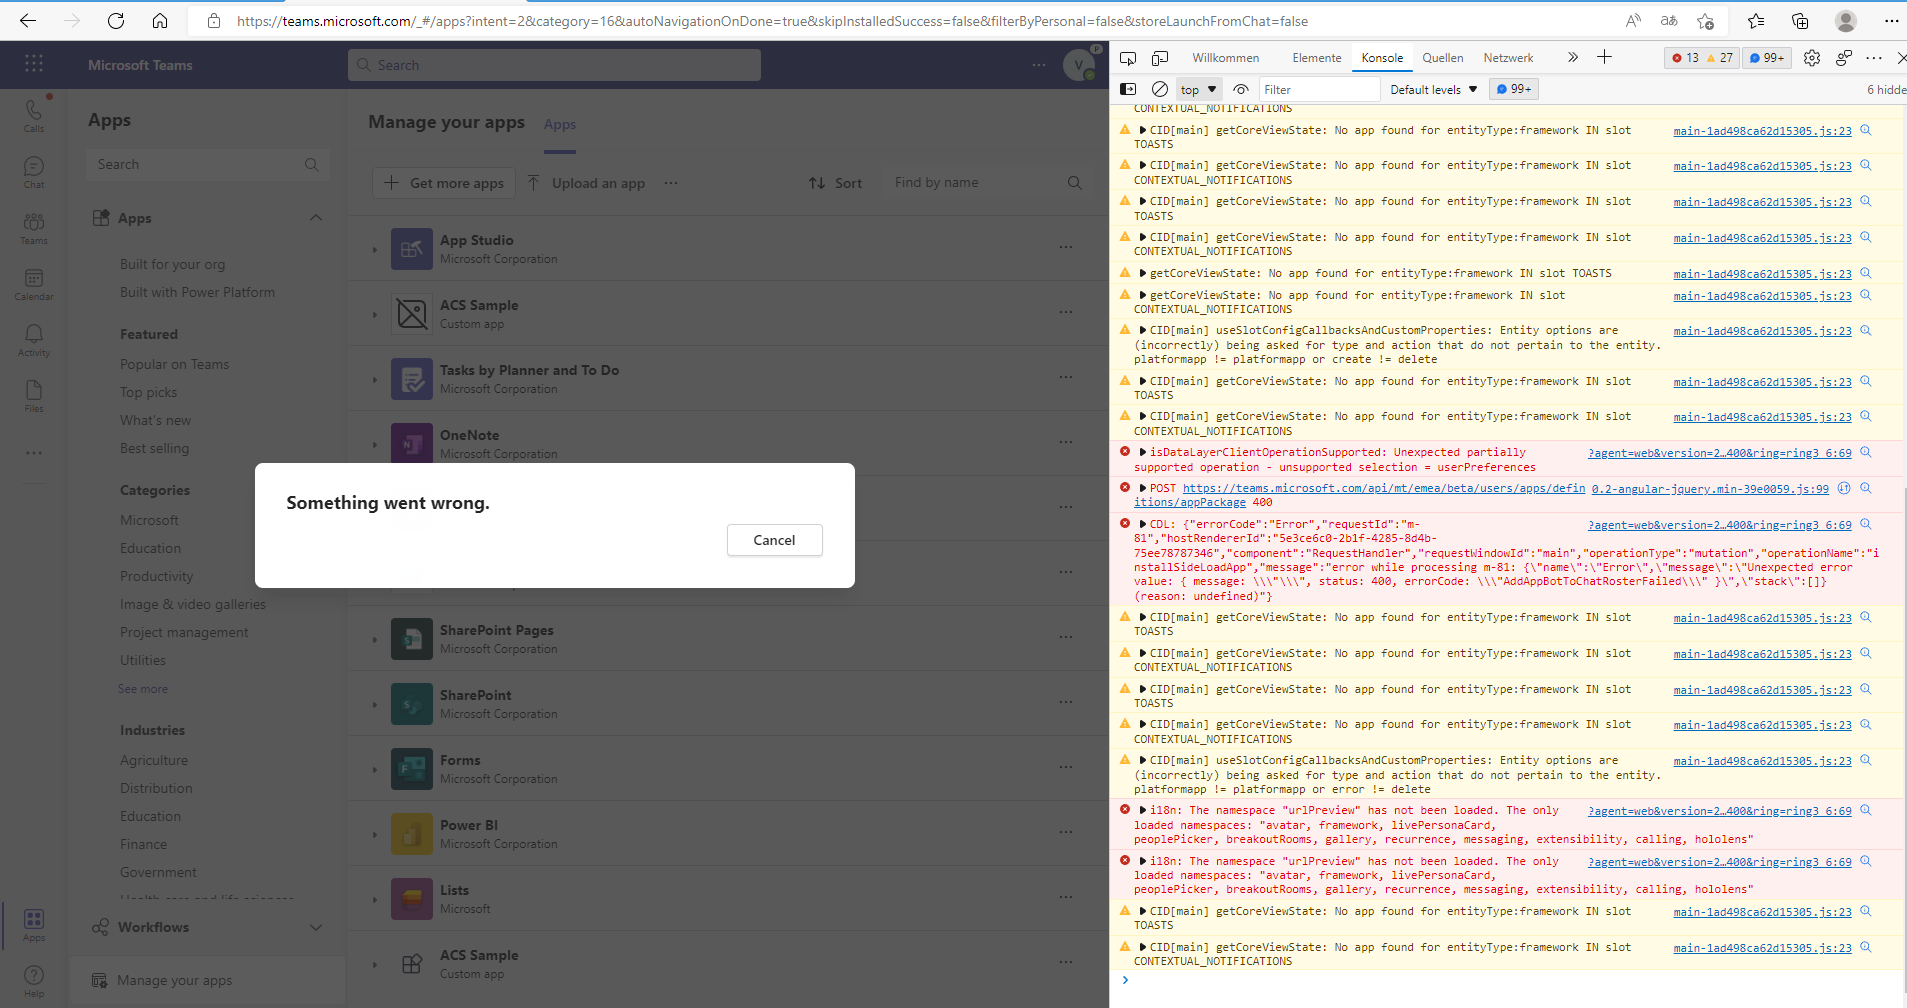This screenshot has height=1008, width=1907.
Task: Click the console Filter input field
Action: point(1320,89)
